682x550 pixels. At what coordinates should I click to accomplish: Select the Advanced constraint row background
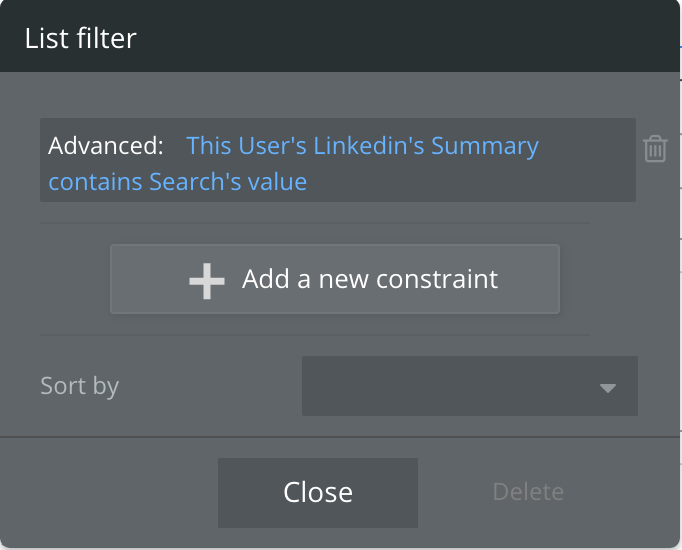click(580, 182)
